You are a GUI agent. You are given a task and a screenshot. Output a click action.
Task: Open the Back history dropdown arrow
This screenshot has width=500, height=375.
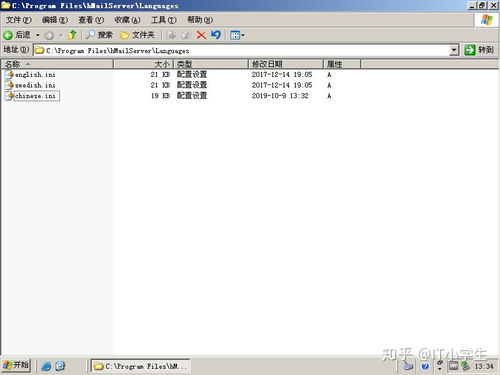pyautogui.click(x=38, y=35)
